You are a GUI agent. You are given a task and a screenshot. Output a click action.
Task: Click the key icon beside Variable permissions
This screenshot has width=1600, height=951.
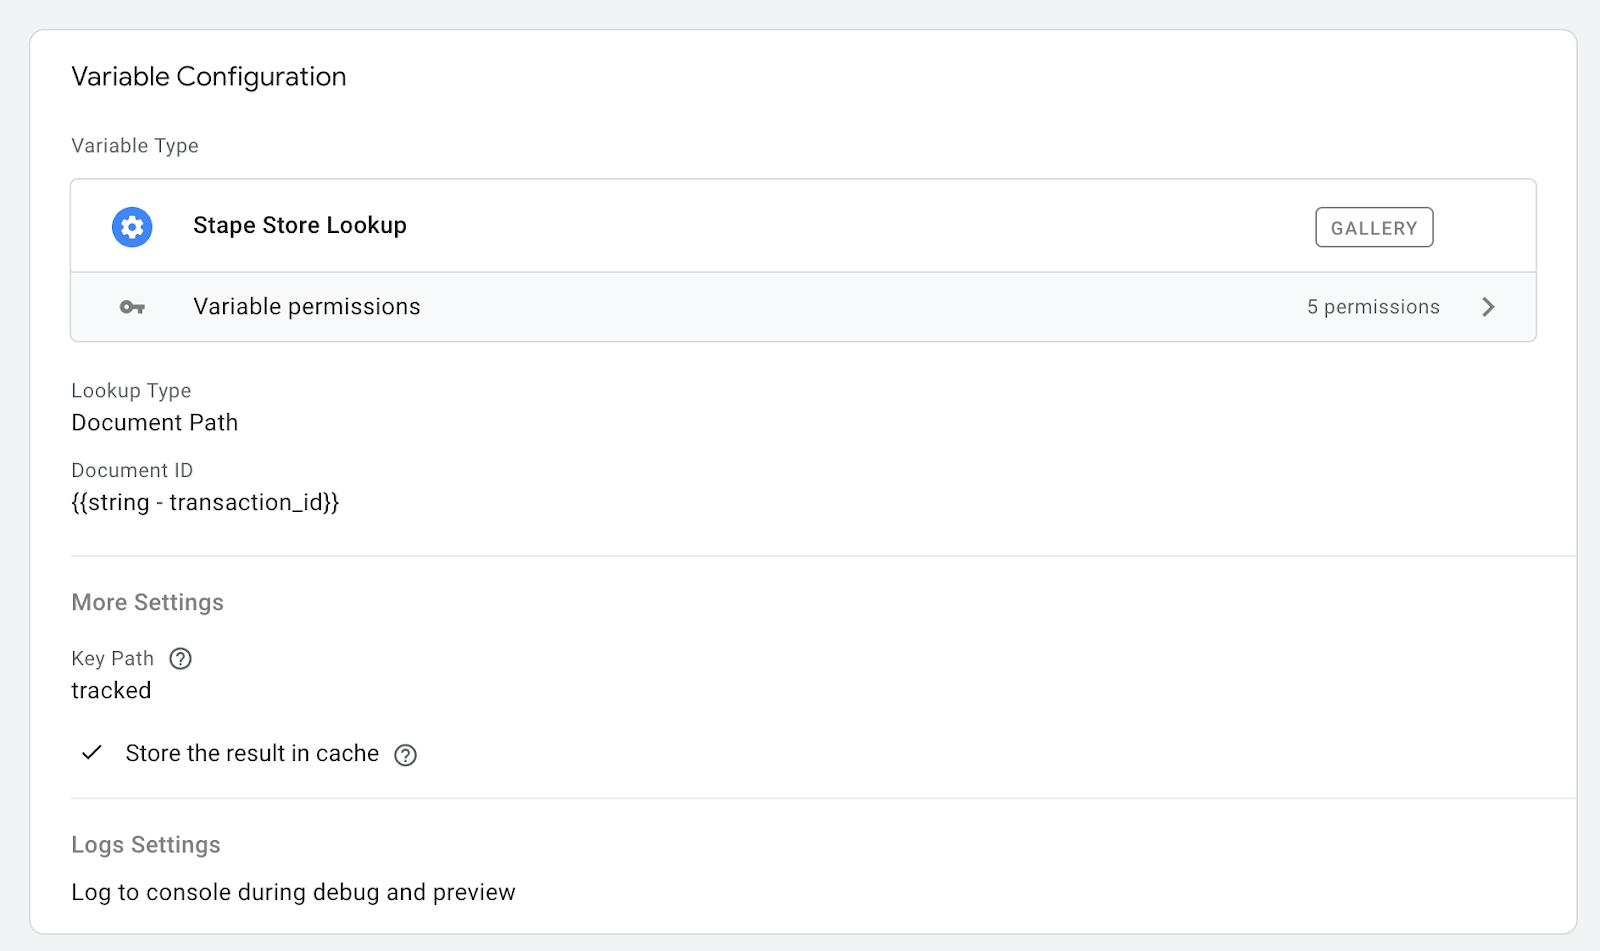coord(132,307)
